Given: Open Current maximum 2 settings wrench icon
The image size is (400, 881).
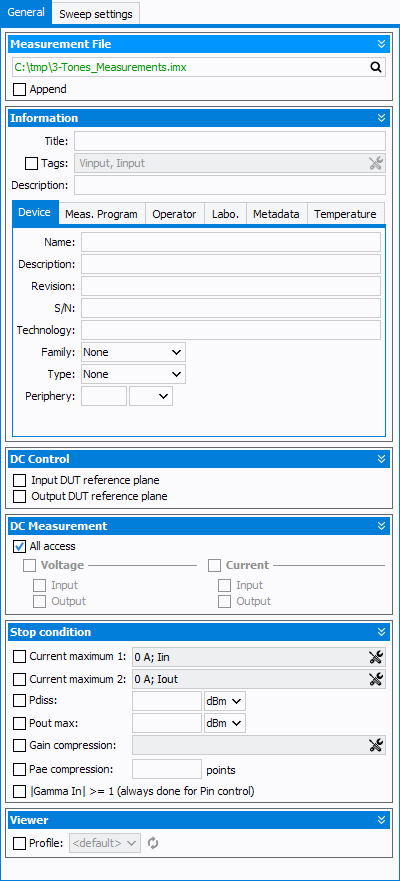Looking at the screenshot, I should [375, 679].
